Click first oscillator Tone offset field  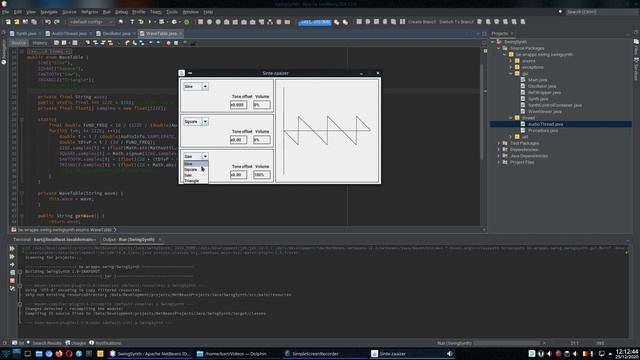click(238, 105)
